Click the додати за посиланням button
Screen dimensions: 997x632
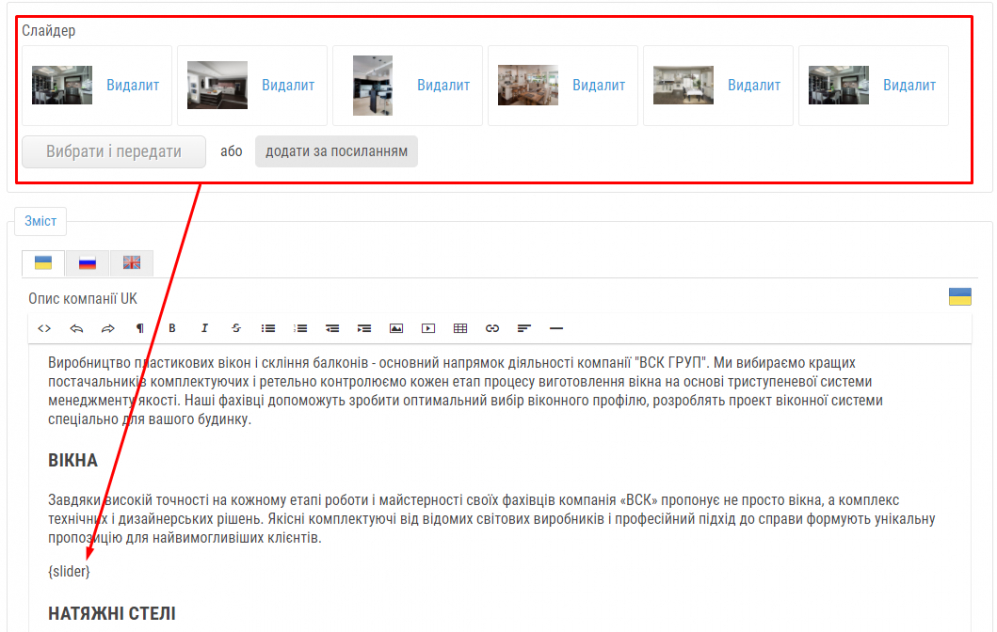[x=336, y=151]
